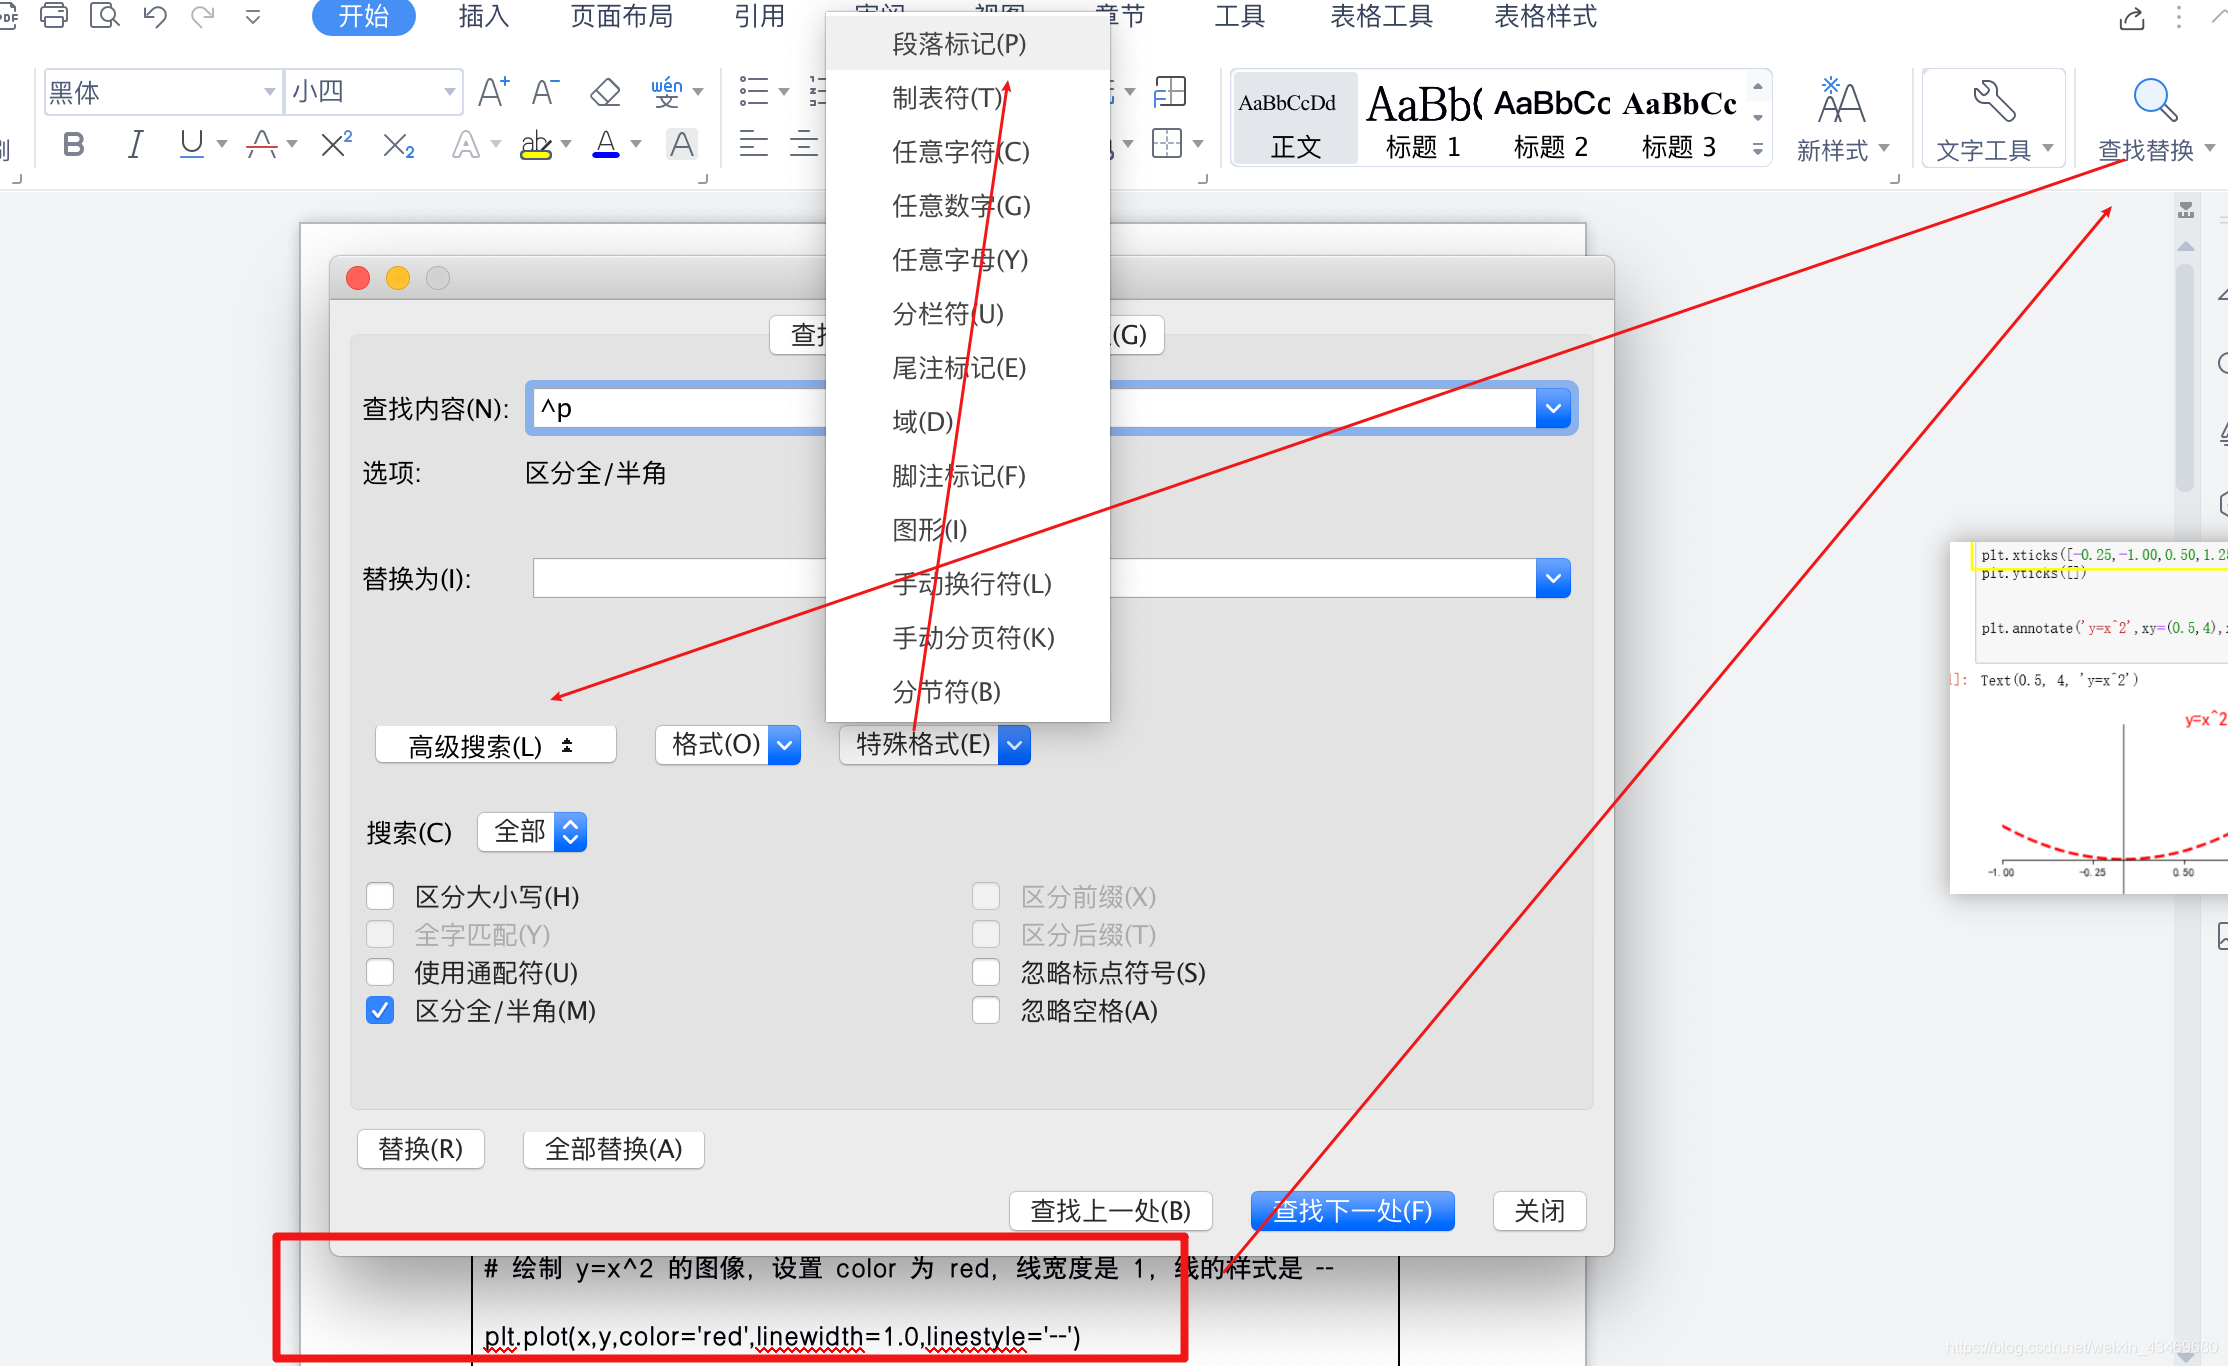Select 段落标记(P) from special format menu
Screen dimensions: 2228x1366
pyautogui.click(x=968, y=44)
